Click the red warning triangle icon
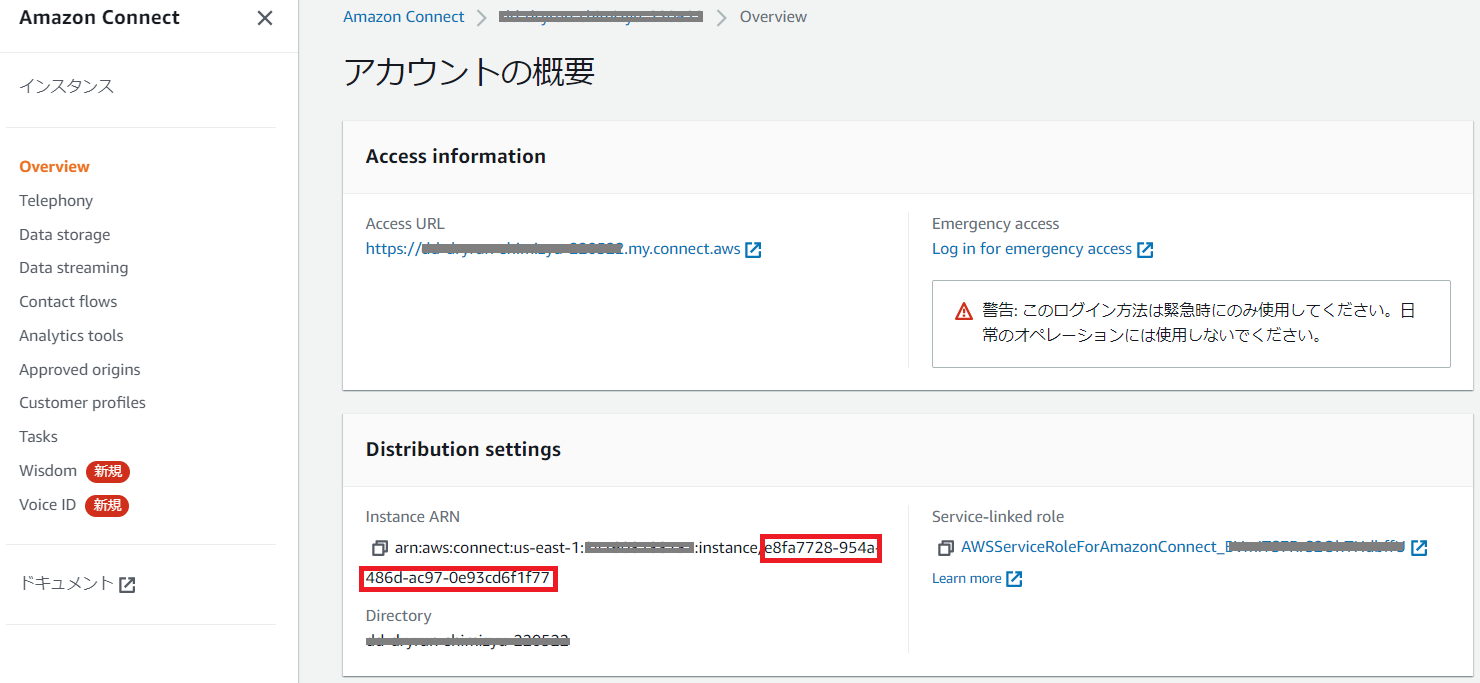1480x683 pixels. tap(963, 311)
